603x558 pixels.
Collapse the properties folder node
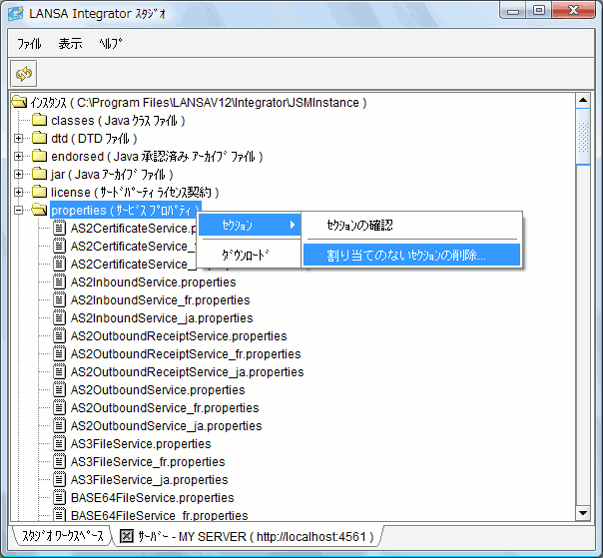[x=18, y=210]
